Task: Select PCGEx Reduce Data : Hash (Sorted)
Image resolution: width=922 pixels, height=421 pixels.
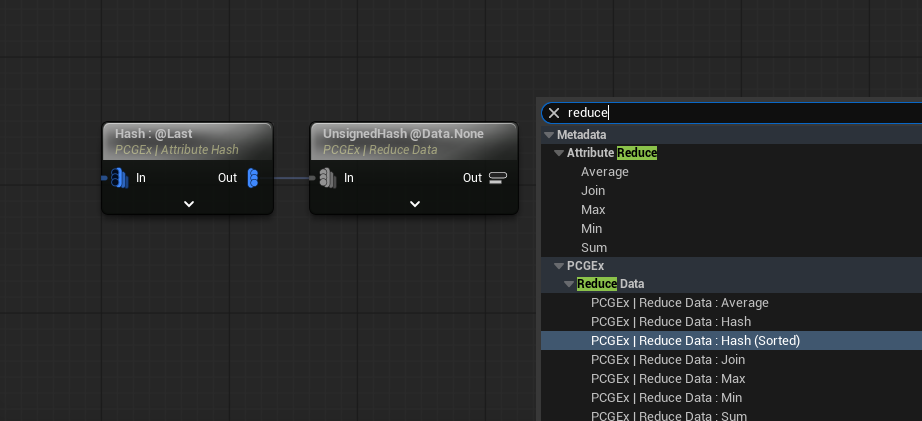Action: click(695, 341)
